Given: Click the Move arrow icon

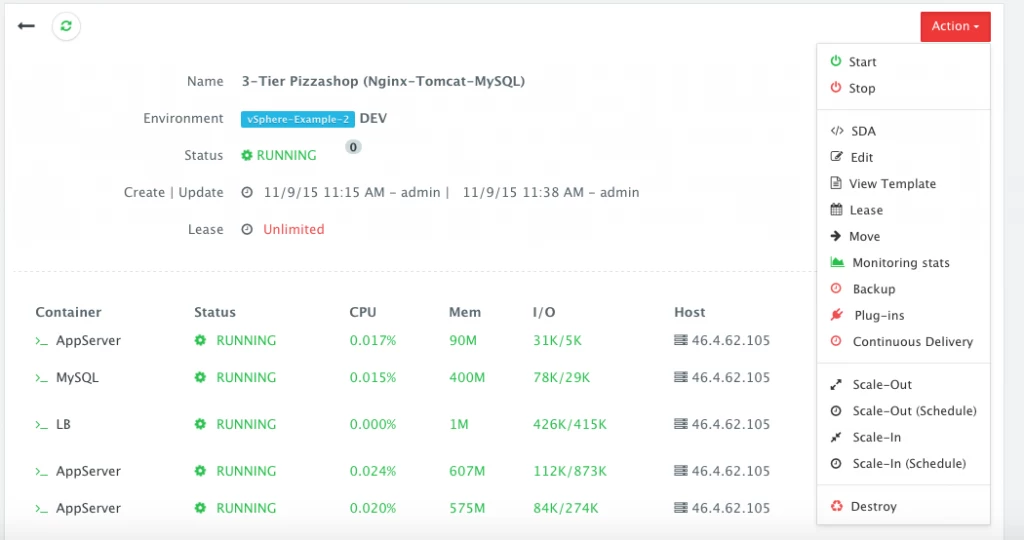Looking at the screenshot, I should 836,236.
